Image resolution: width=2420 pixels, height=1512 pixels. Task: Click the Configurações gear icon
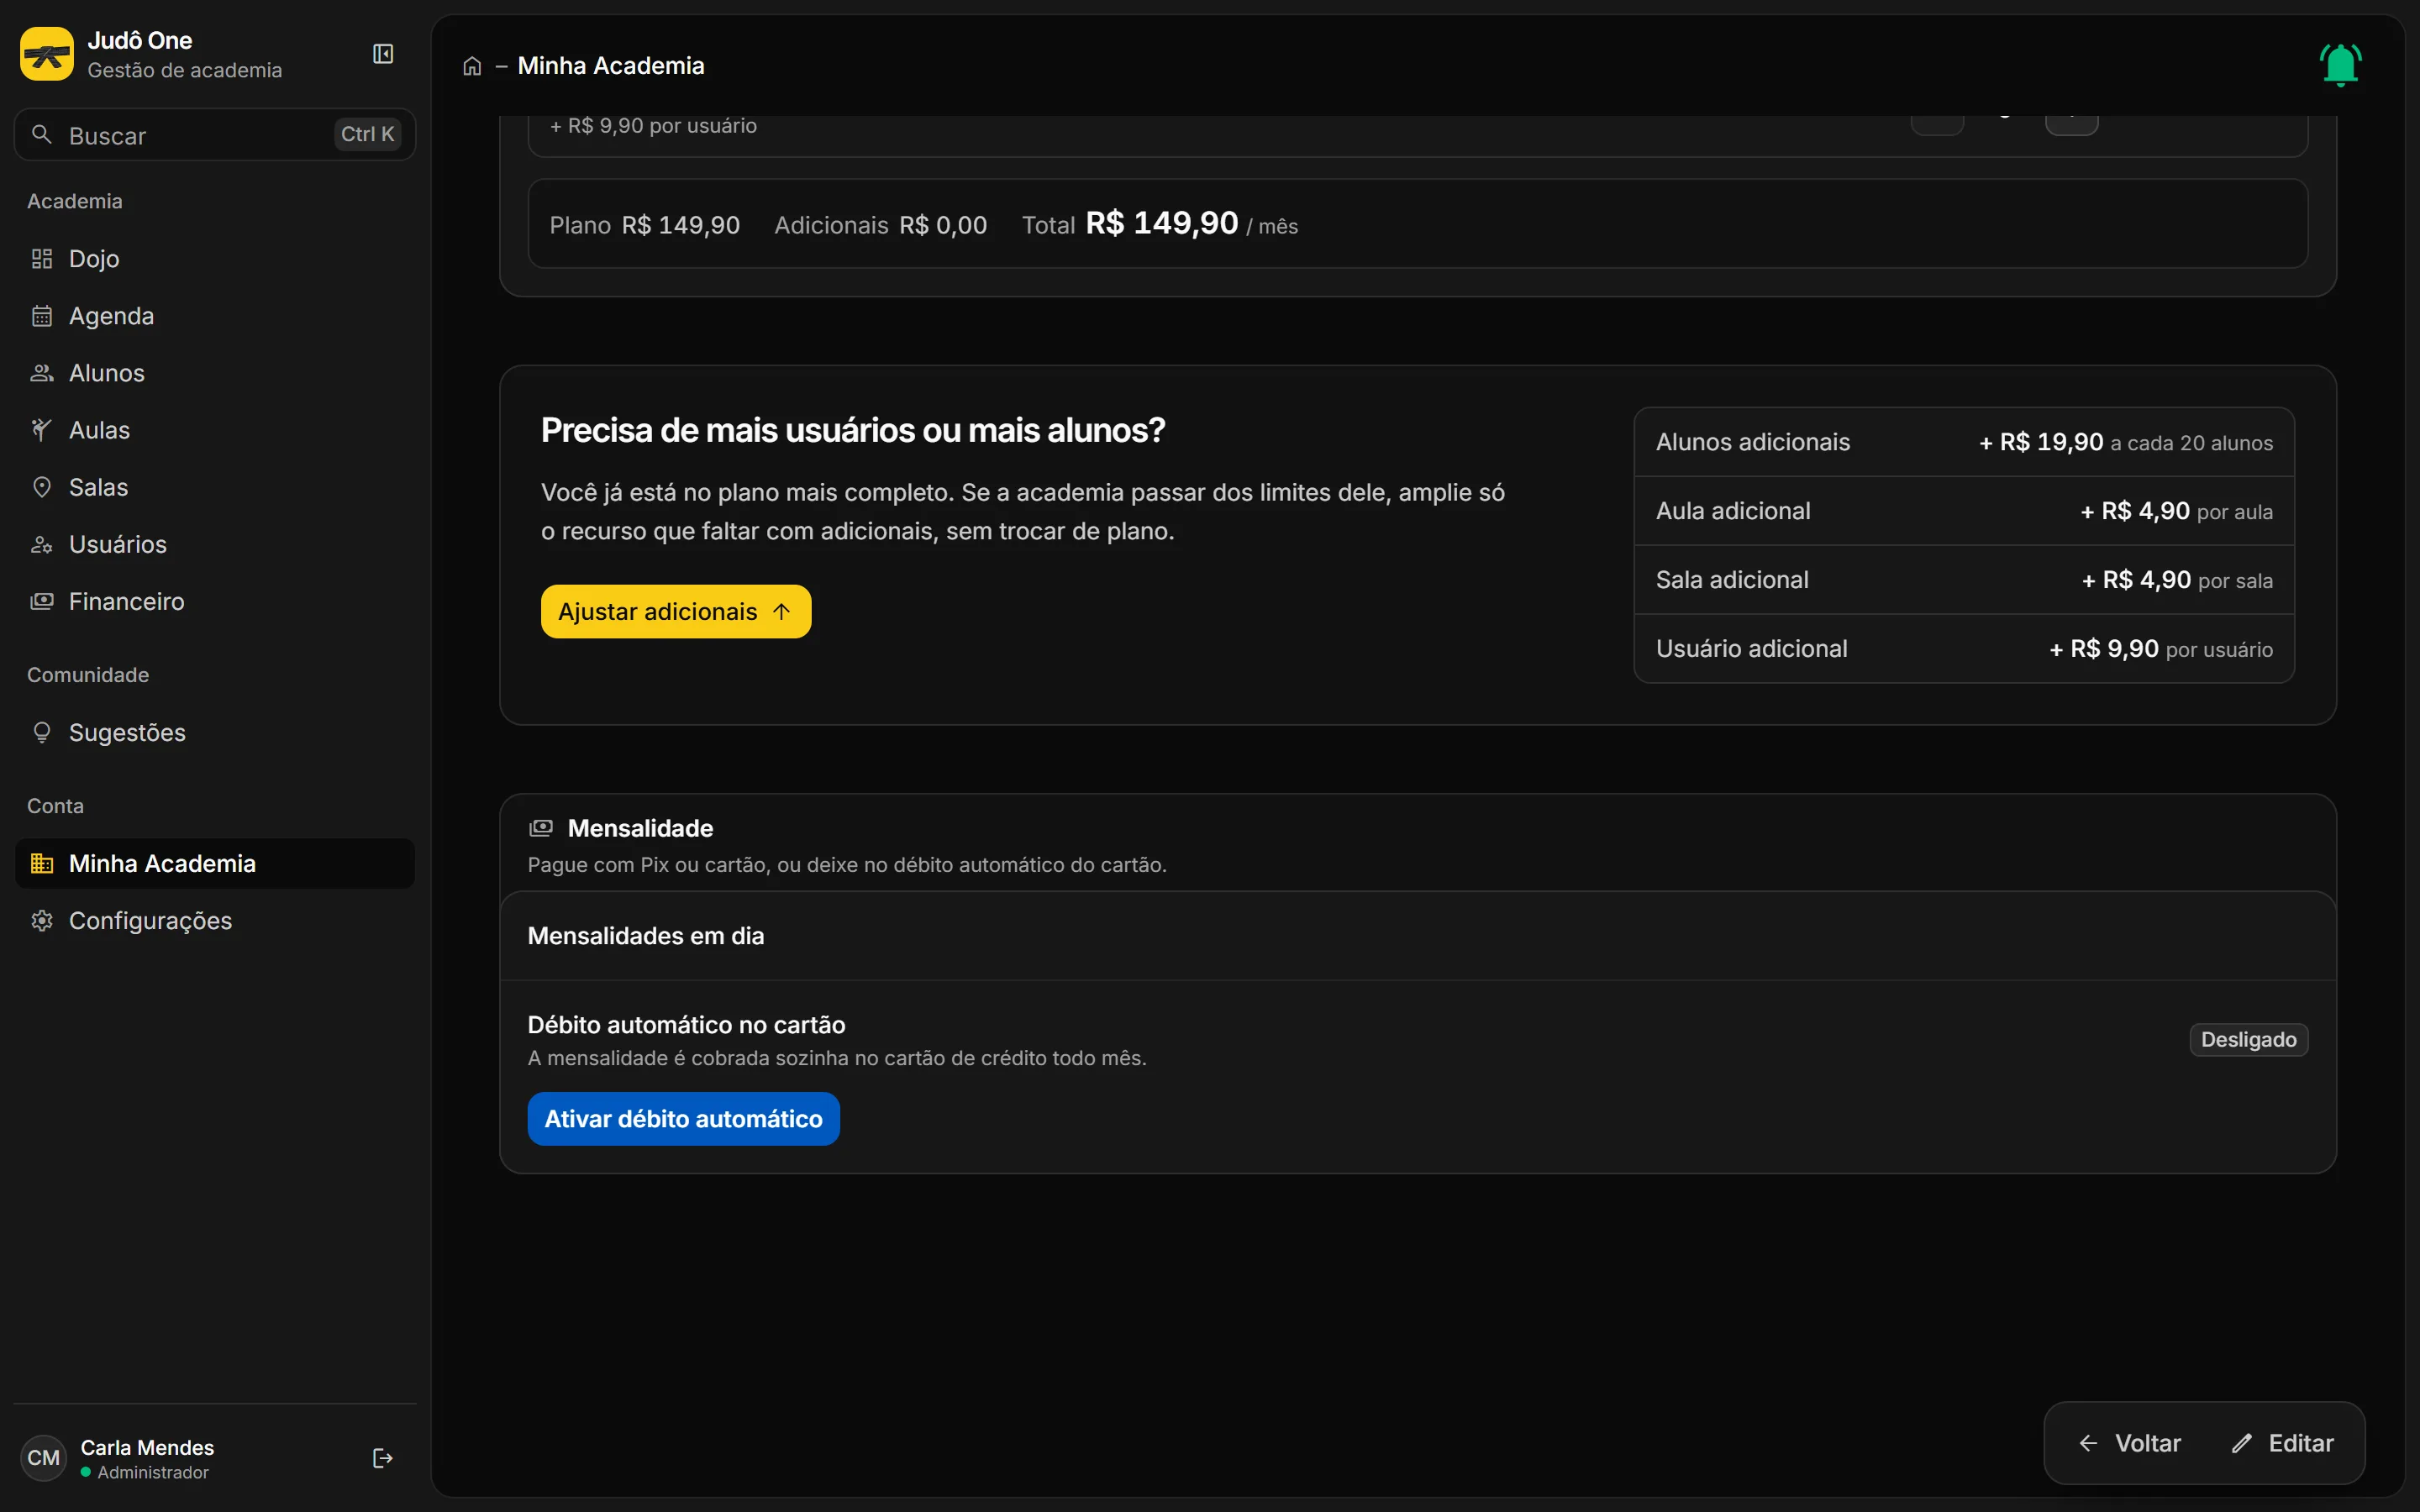pyautogui.click(x=42, y=920)
